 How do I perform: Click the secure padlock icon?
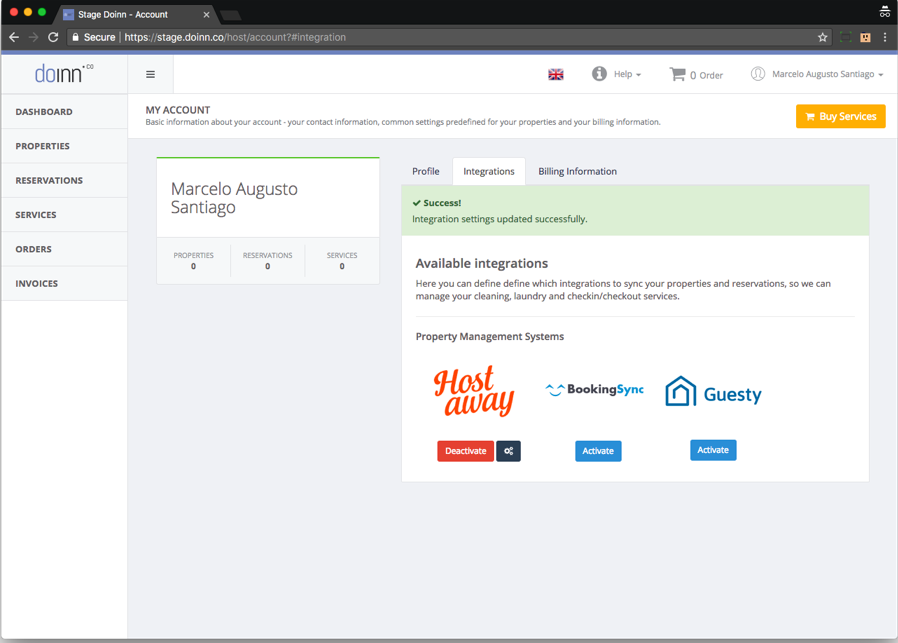click(75, 37)
